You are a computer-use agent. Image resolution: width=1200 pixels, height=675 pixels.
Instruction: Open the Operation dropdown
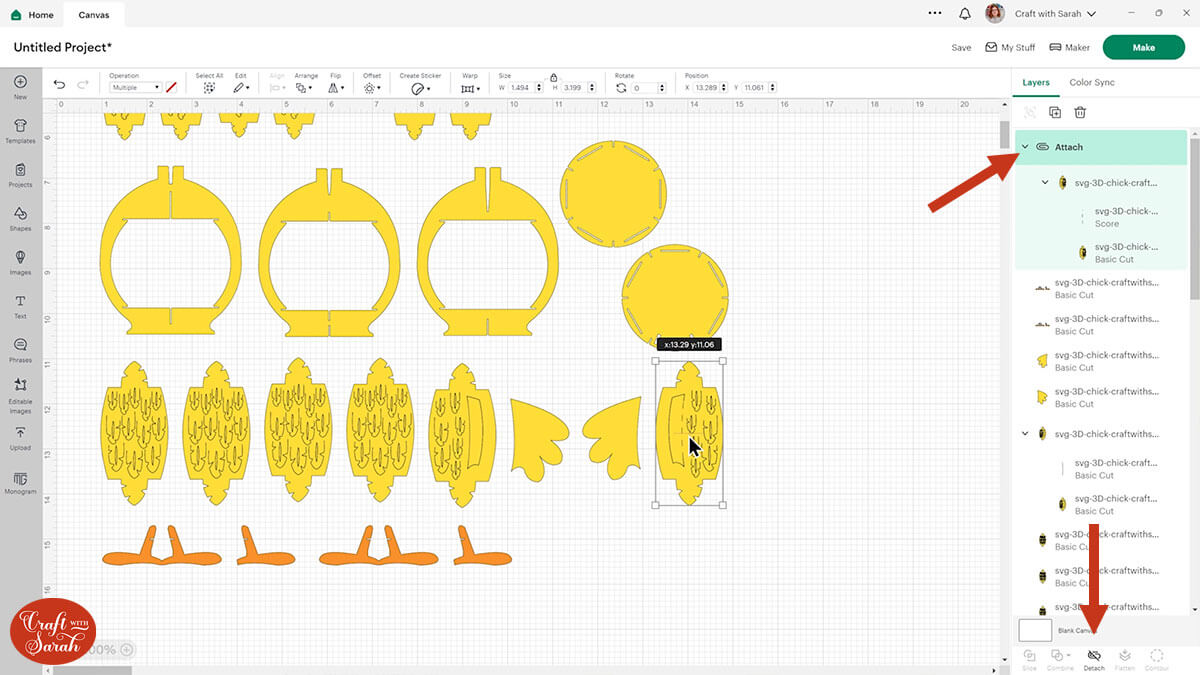[135, 88]
